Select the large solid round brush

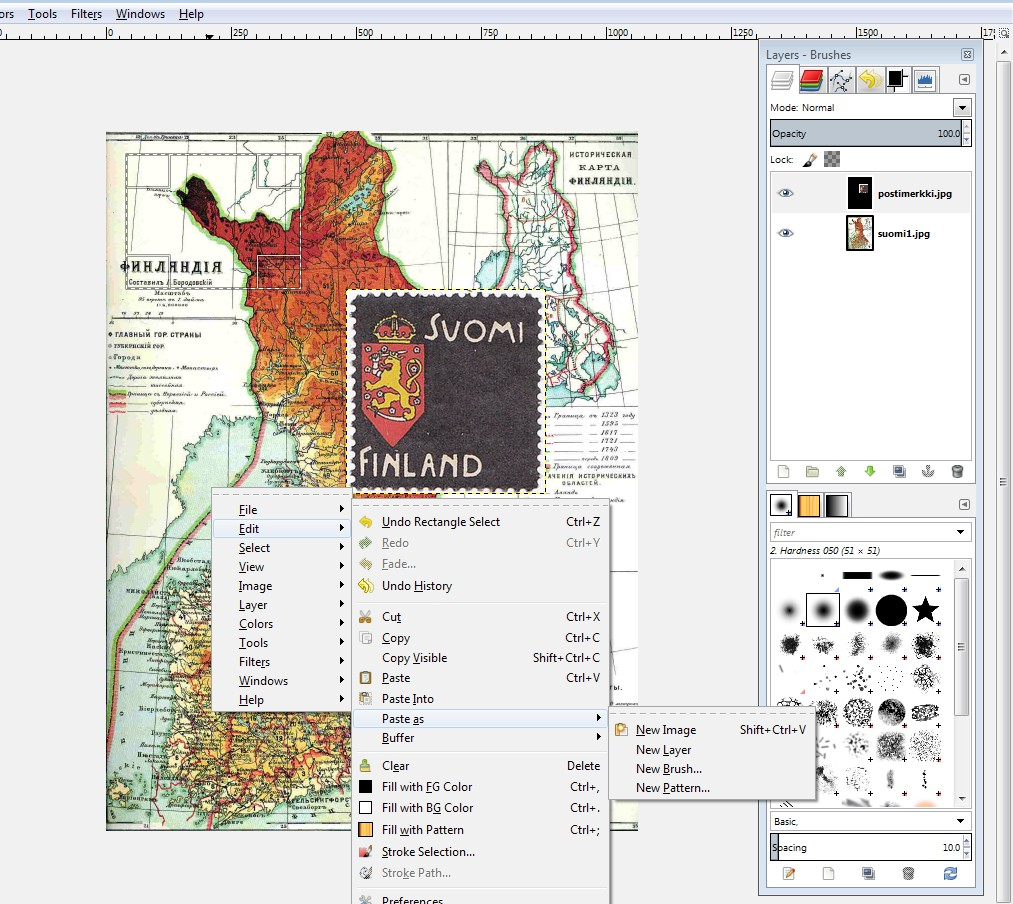tap(892, 609)
